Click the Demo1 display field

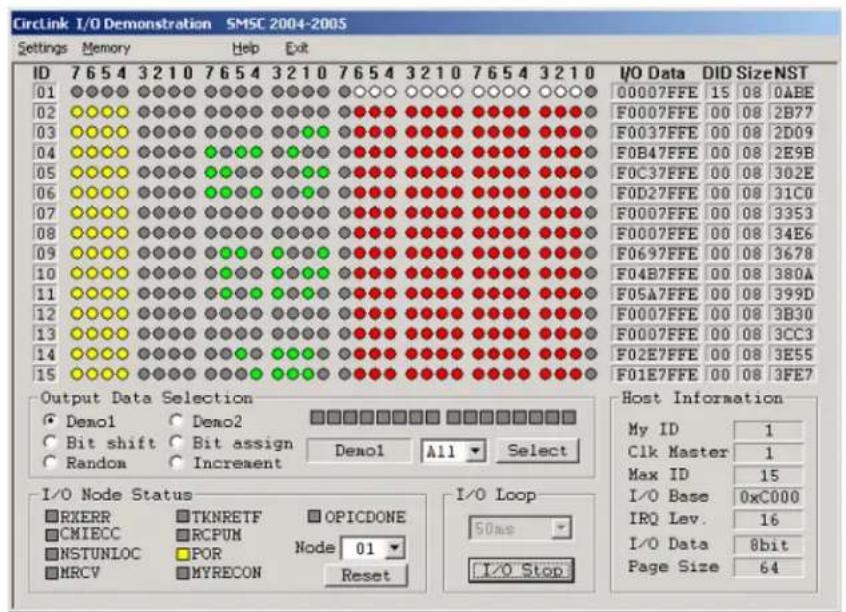click(359, 451)
